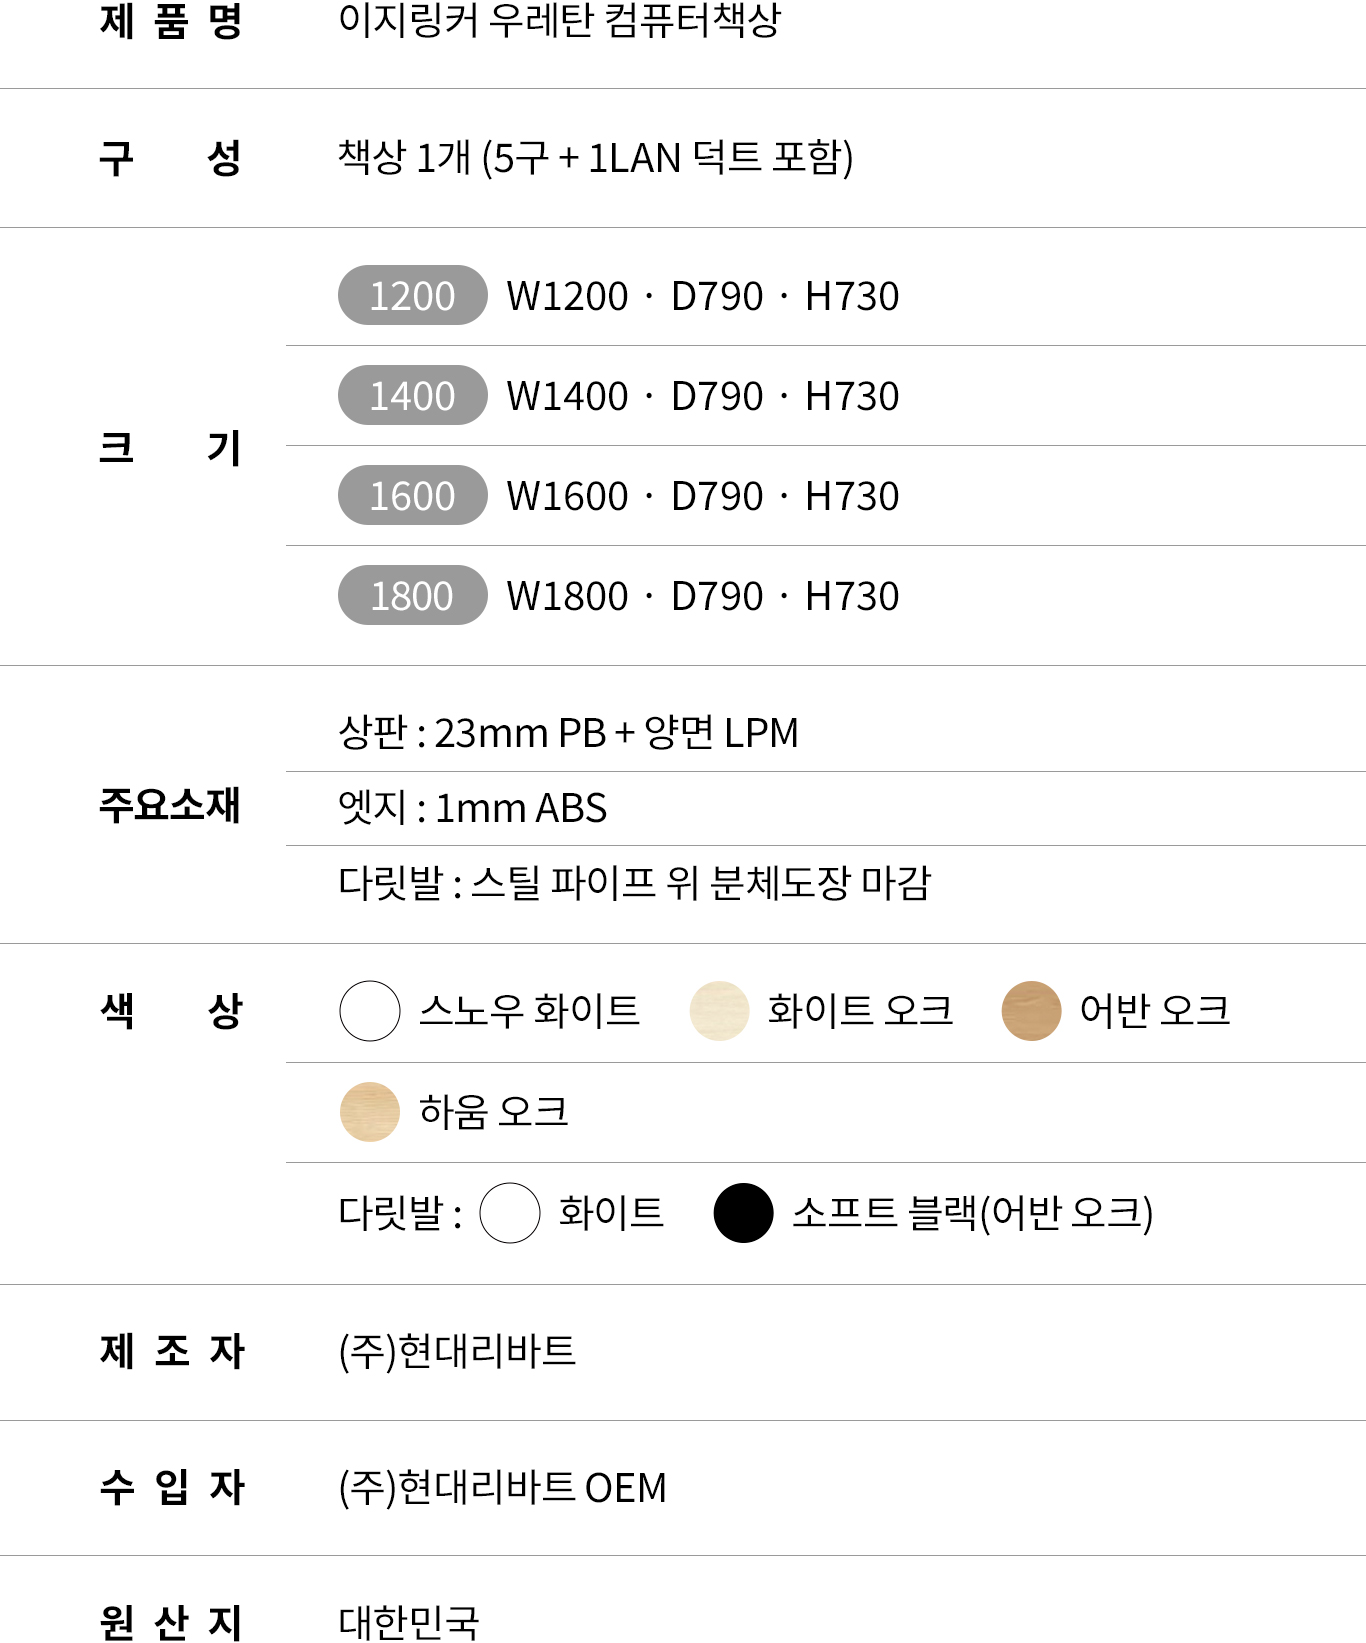Click the Snow White color swatch
The width and height of the screenshot is (1366, 1643).
tap(370, 1011)
